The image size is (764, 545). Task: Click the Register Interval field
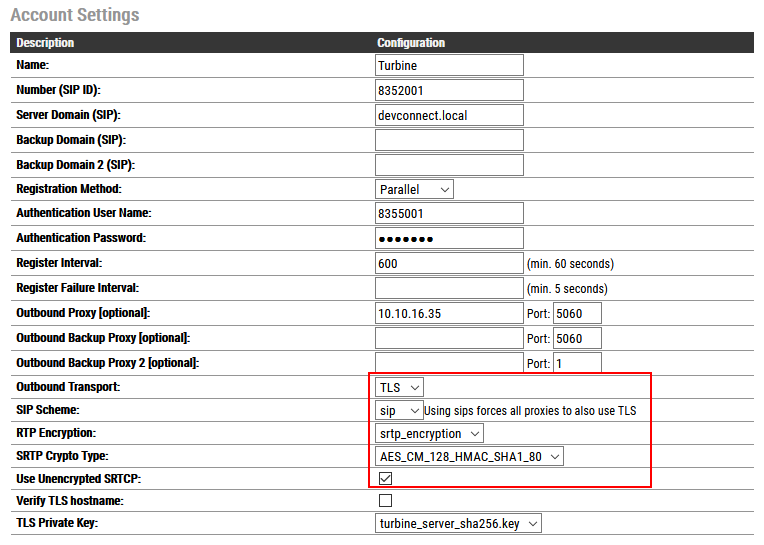(x=449, y=263)
